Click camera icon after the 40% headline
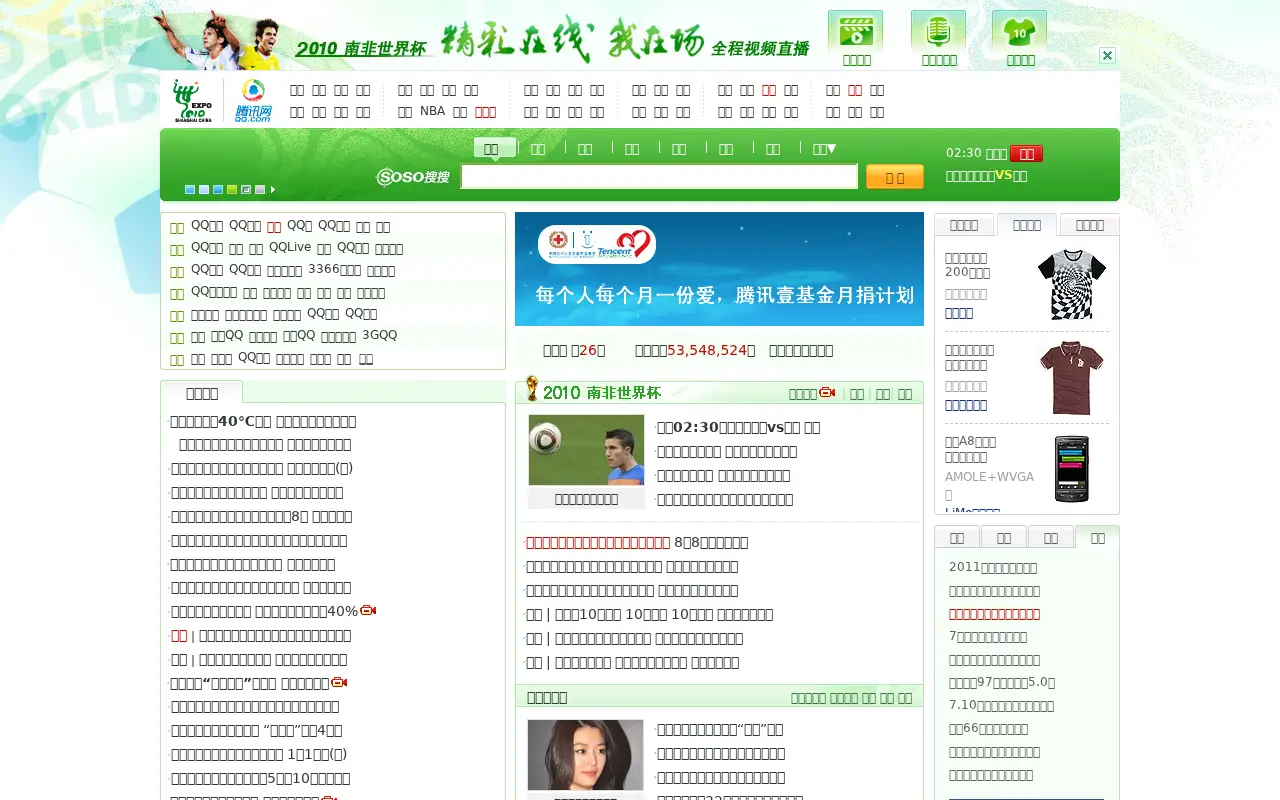This screenshot has width=1280, height=800. (x=368, y=610)
